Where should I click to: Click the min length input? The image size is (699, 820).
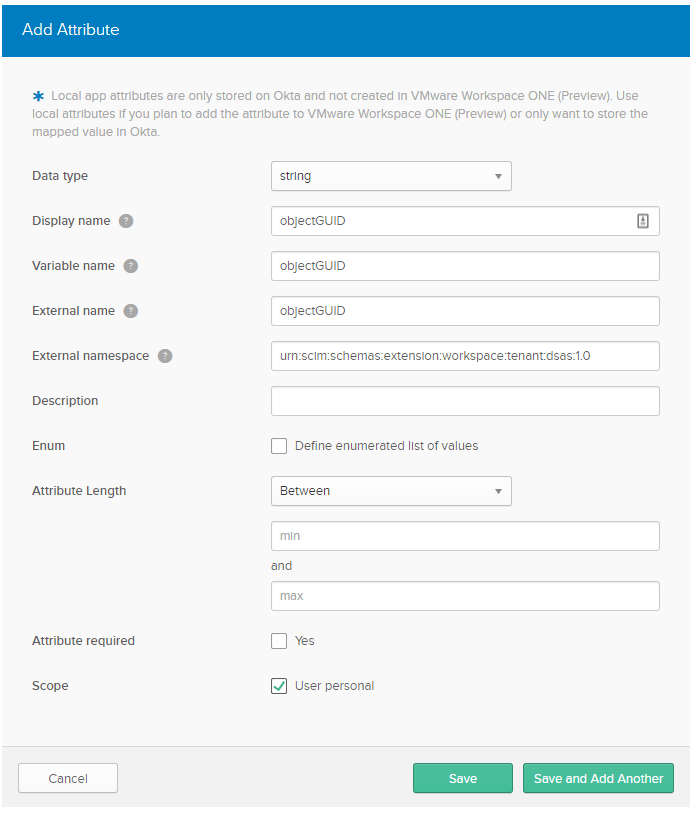(465, 536)
